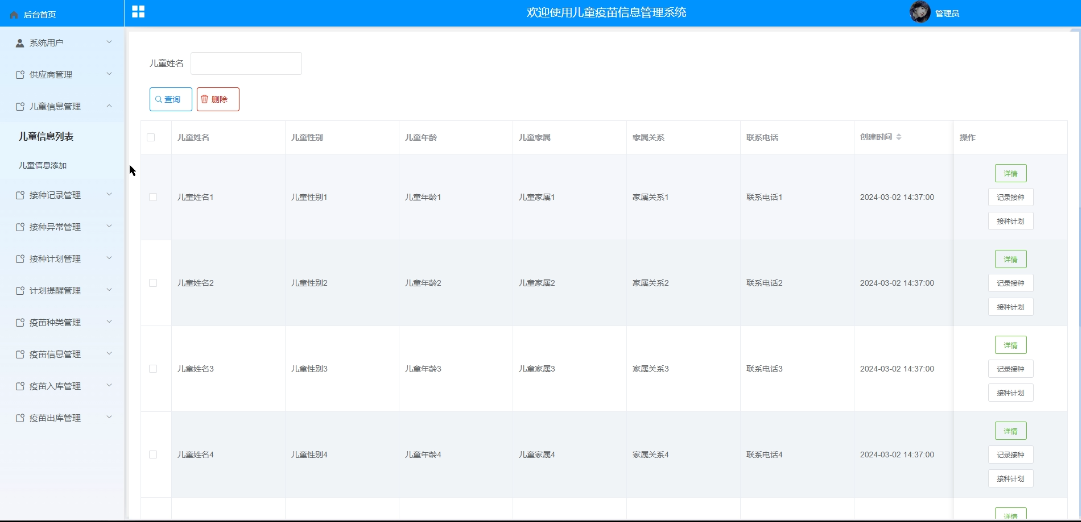Open the 管理员 avatar picture
This screenshot has width=1081, height=522.
(920, 12)
